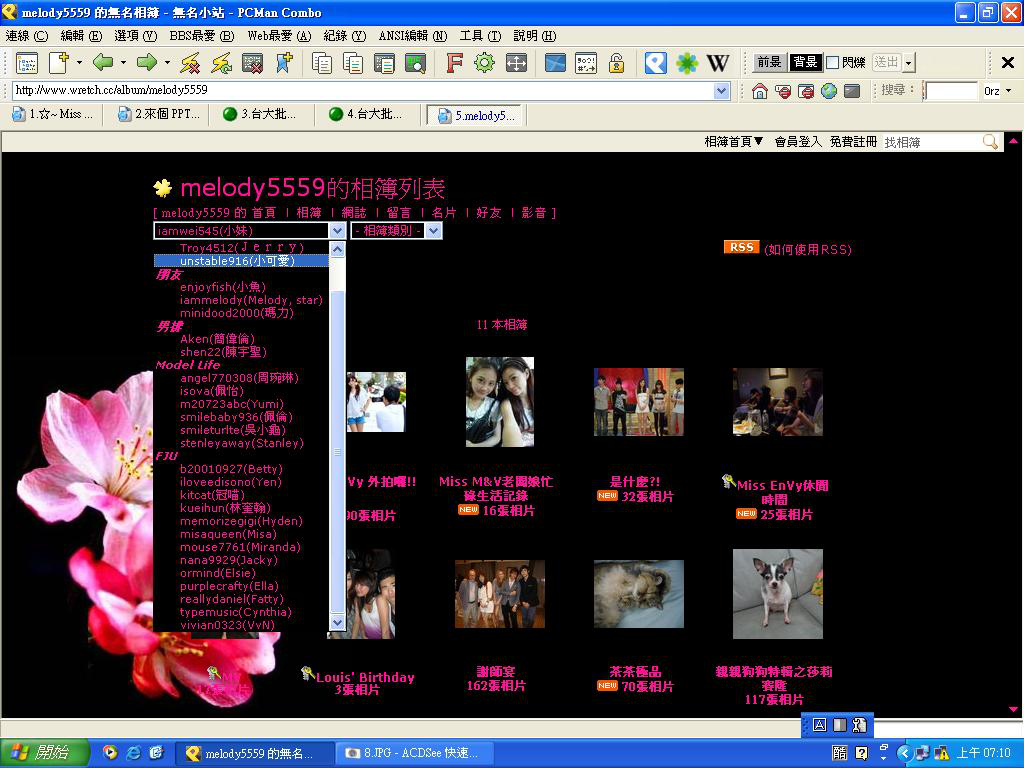Switch to tab 2.來個 PPT
This screenshot has width=1024, height=768.
click(158, 114)
